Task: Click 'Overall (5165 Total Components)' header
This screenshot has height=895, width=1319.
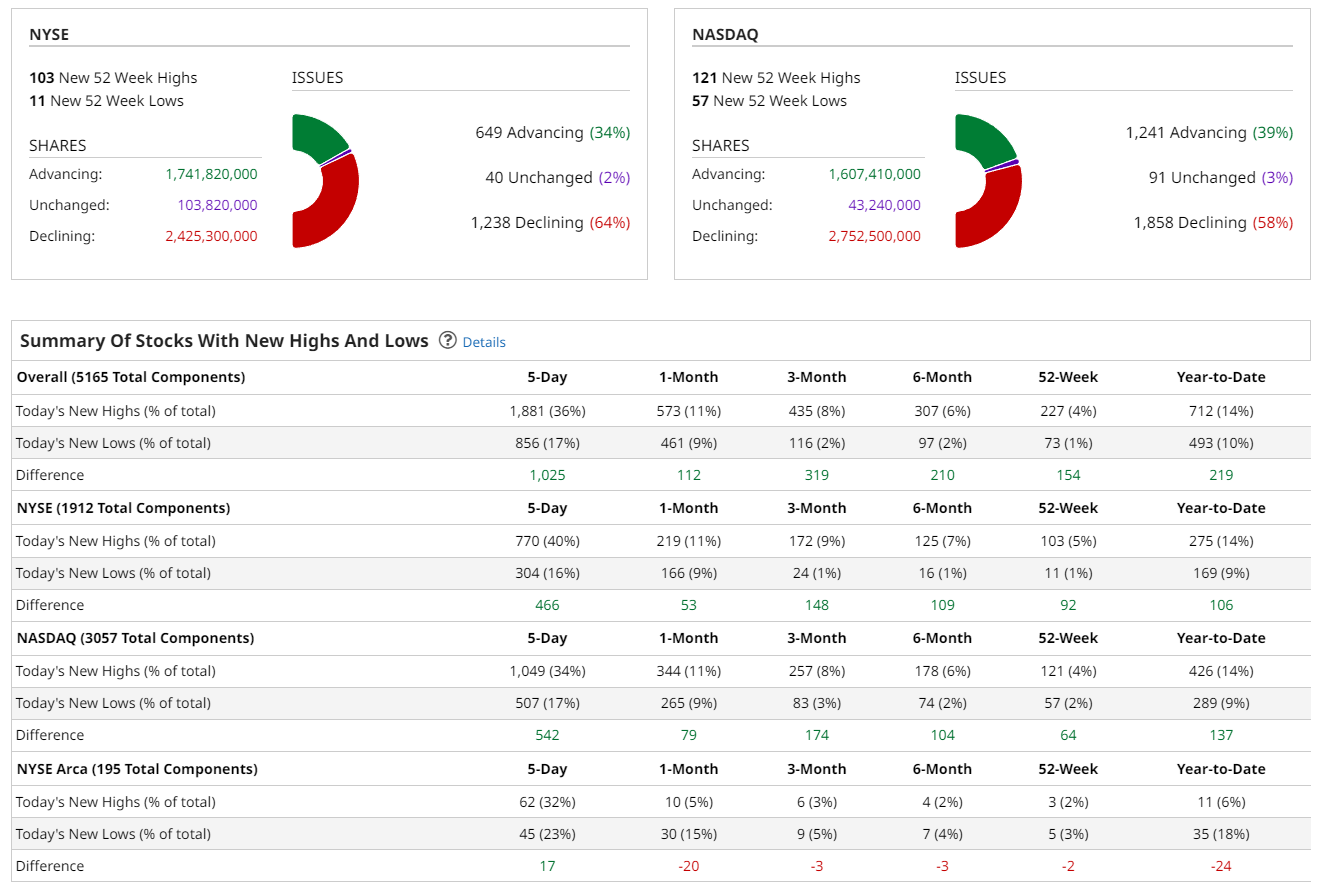Action: [131, 377]
